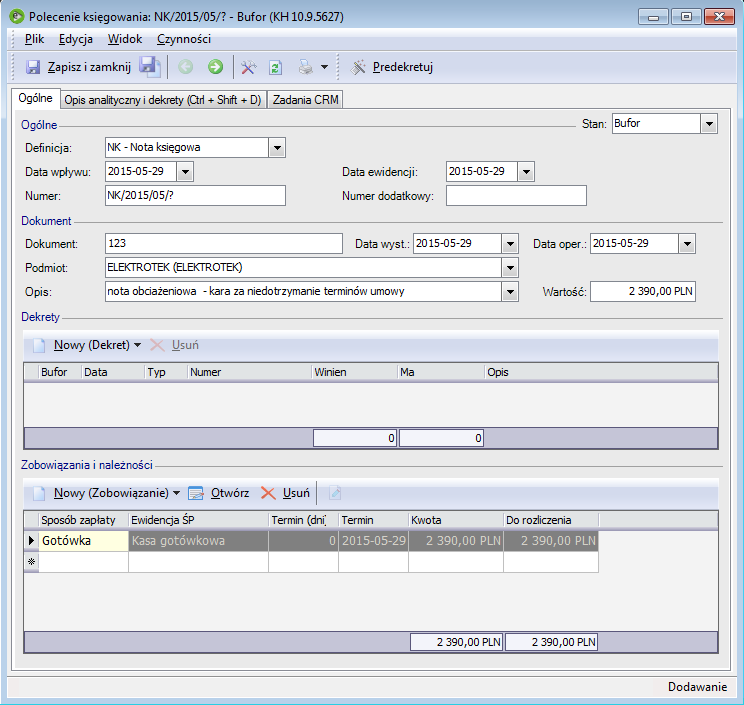The width and height of the screenshot is (744, 705).
Task: Click the new document icon beside Nowy (Zobowiązanie)
Action: click(x=39, y=493)
